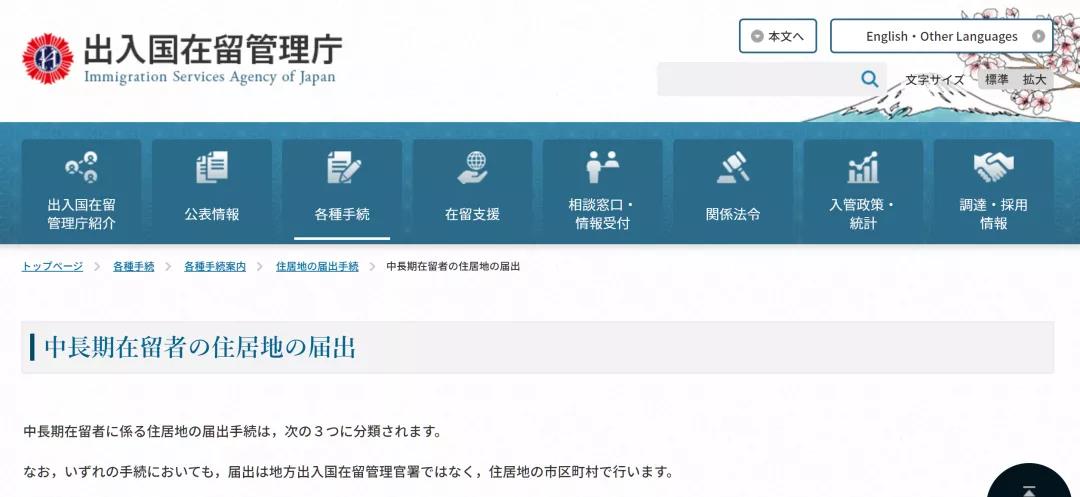Set text size to 標準

pos(996,80)
